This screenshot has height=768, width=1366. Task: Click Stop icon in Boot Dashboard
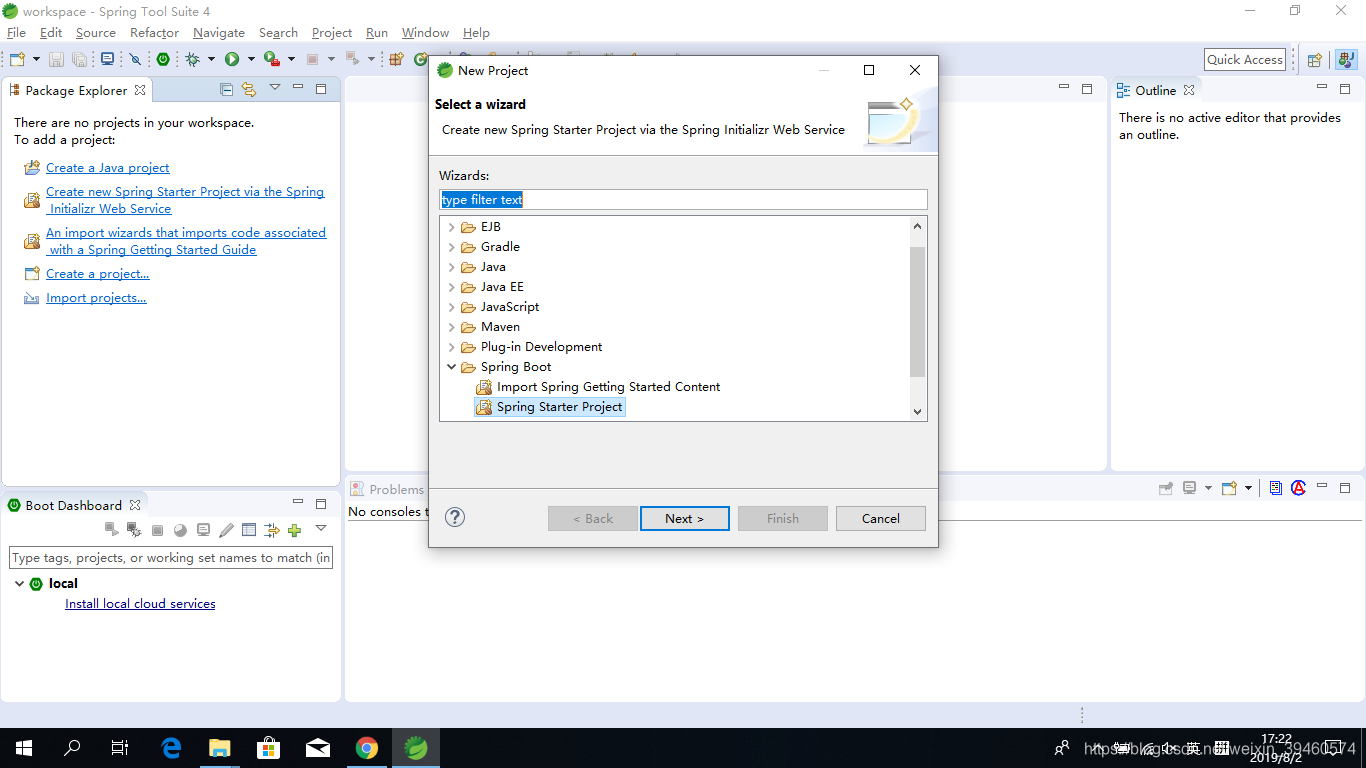157,531
